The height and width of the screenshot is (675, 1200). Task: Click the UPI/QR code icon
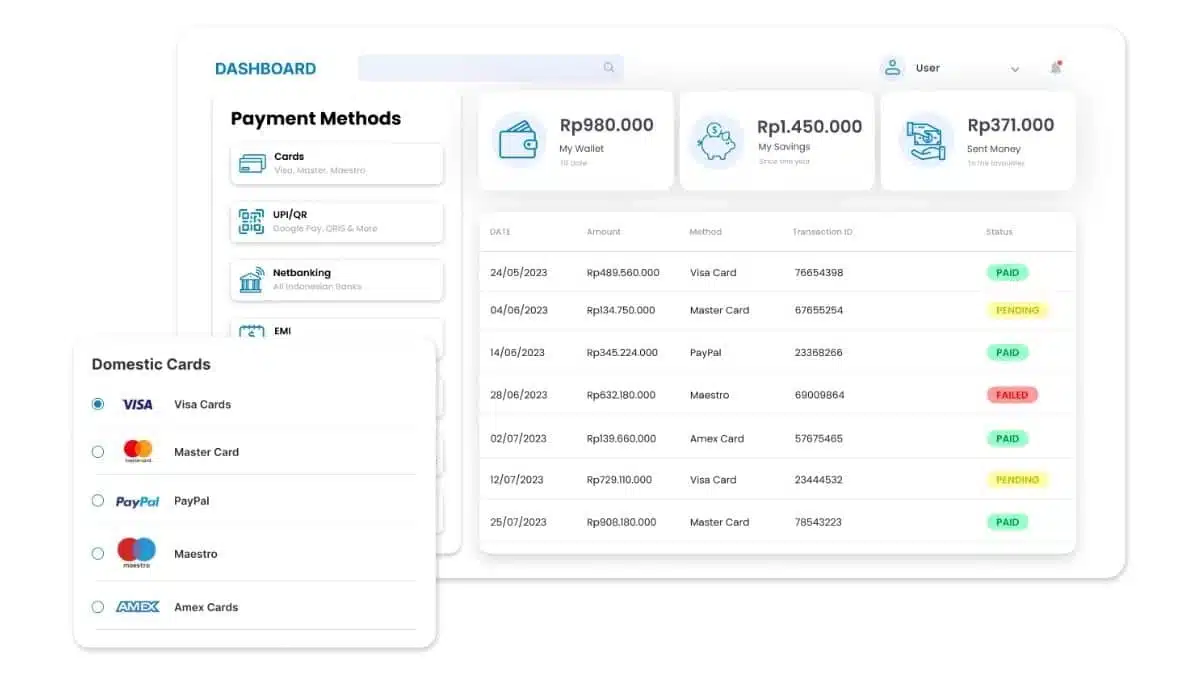point(251,221)
